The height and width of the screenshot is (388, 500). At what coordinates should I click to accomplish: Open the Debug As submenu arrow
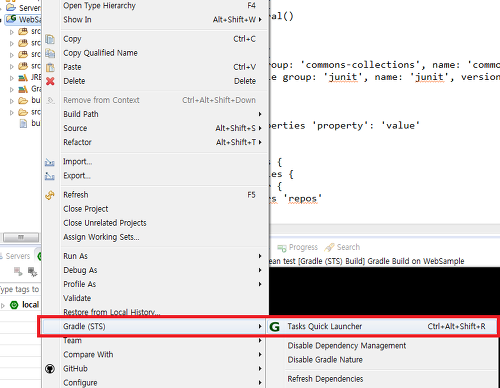tap(260, 270)
